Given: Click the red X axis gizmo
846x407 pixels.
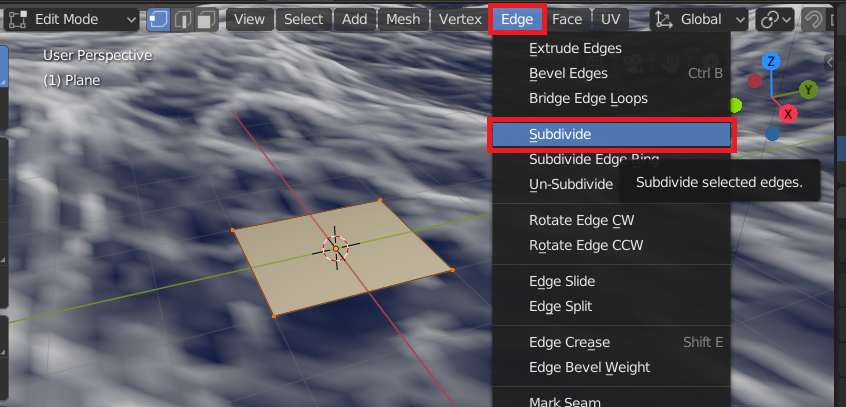Looking at the screenshot, I should [x=788, y=114].
